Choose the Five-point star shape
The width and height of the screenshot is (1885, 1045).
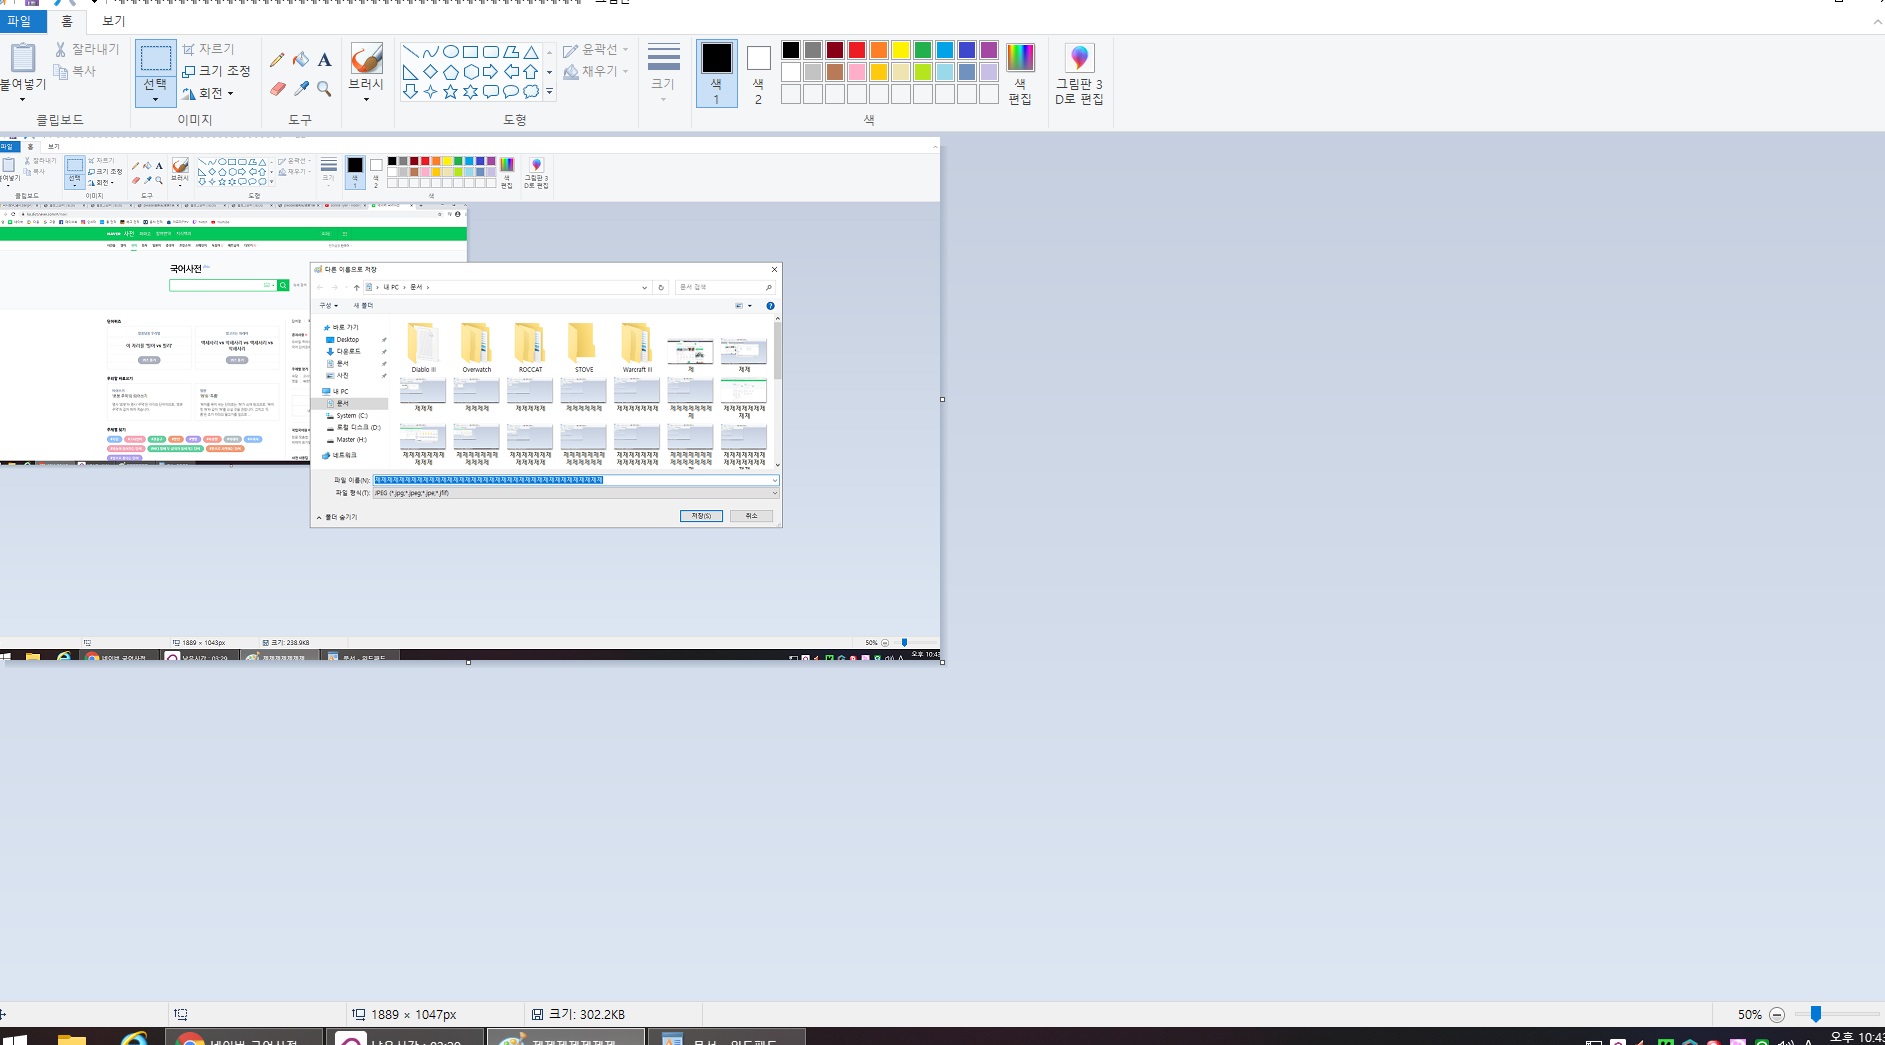tap(451, 92)
